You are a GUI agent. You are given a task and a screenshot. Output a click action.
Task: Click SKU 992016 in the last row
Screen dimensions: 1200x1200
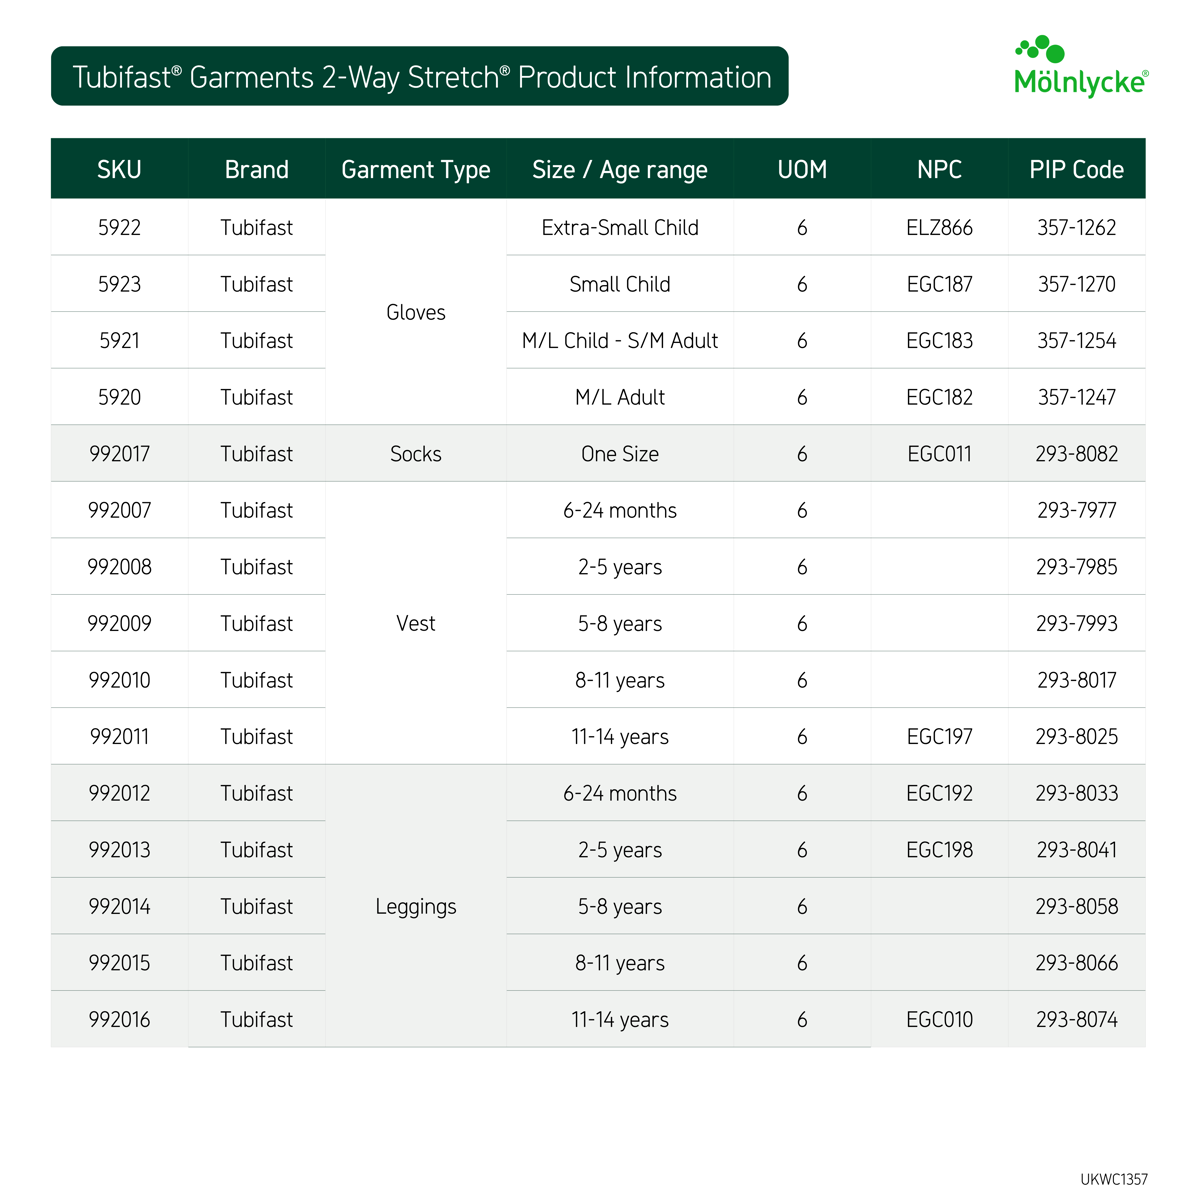[x=119, y=1020]
